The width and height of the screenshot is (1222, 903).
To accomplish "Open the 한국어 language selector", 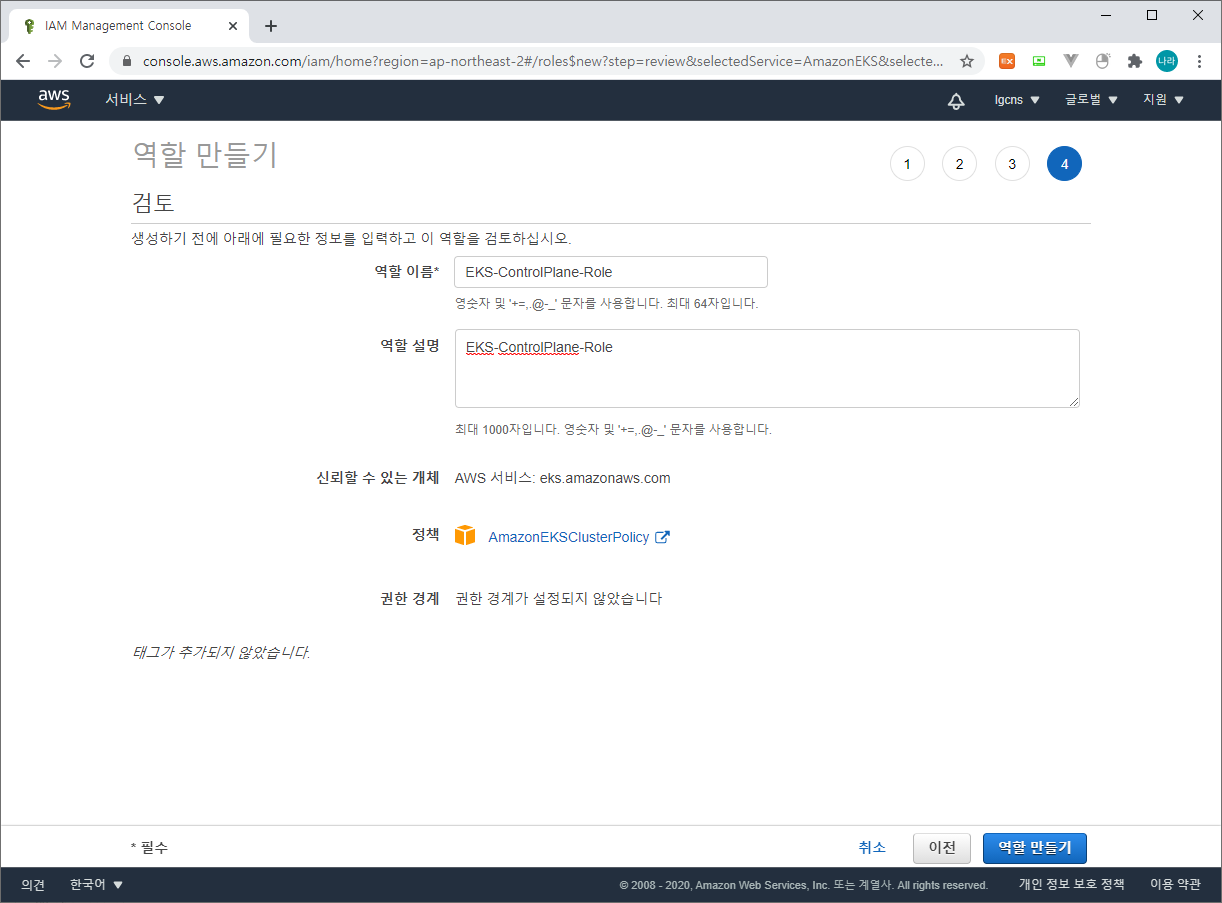I will pyautogui.click(x=97, y=885).
